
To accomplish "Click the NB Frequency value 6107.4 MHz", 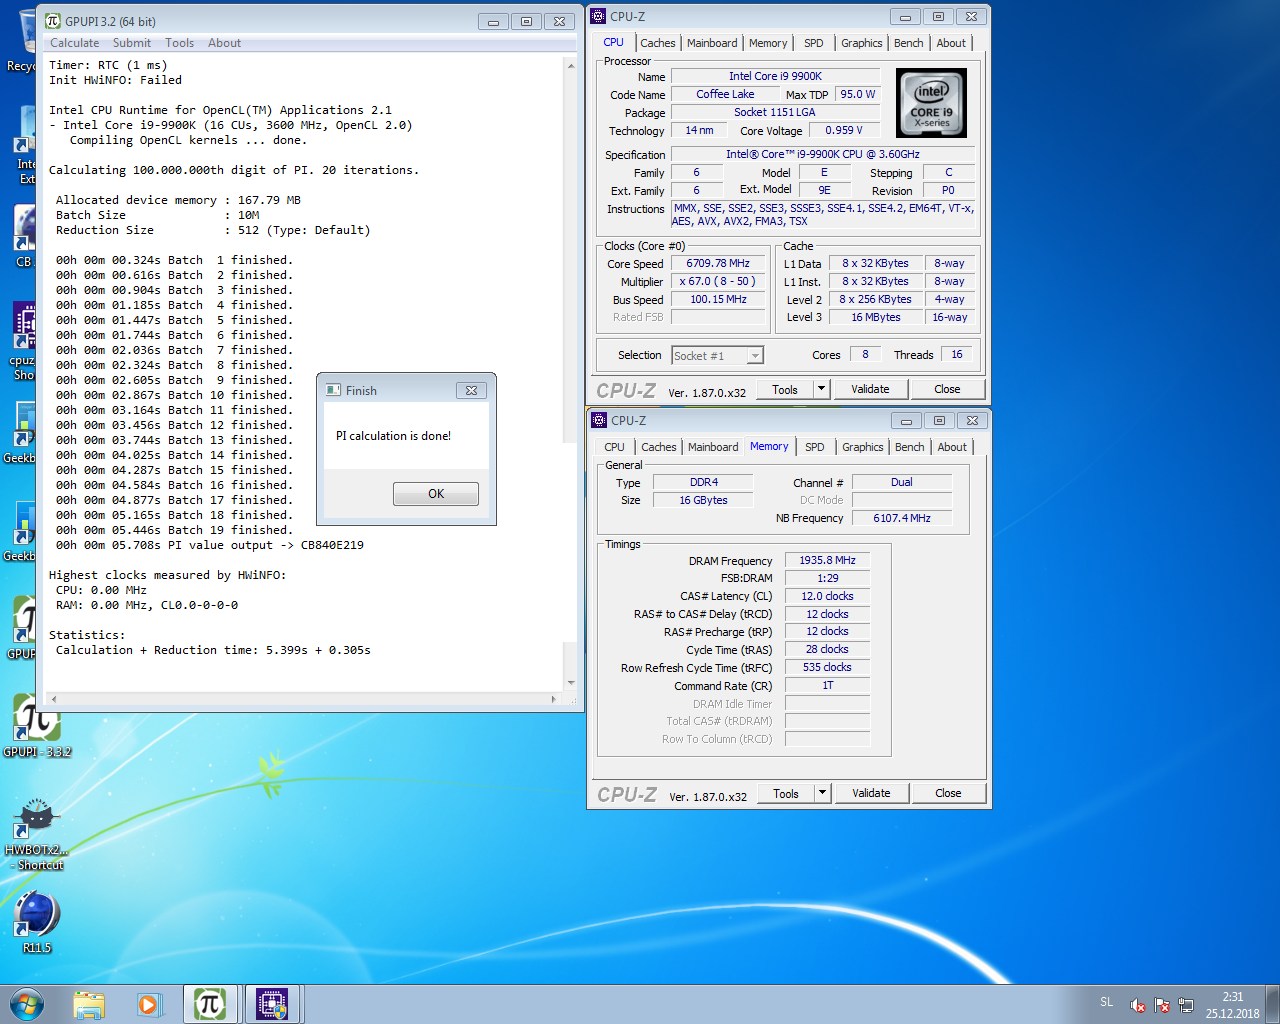I will coord(902,518).
